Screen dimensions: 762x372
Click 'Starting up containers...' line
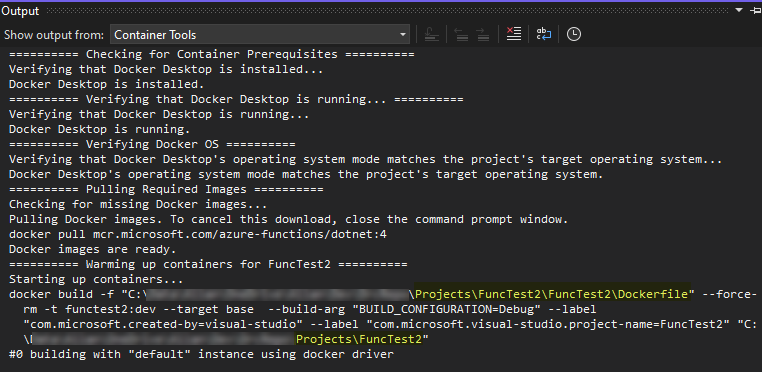click(96, 280)
